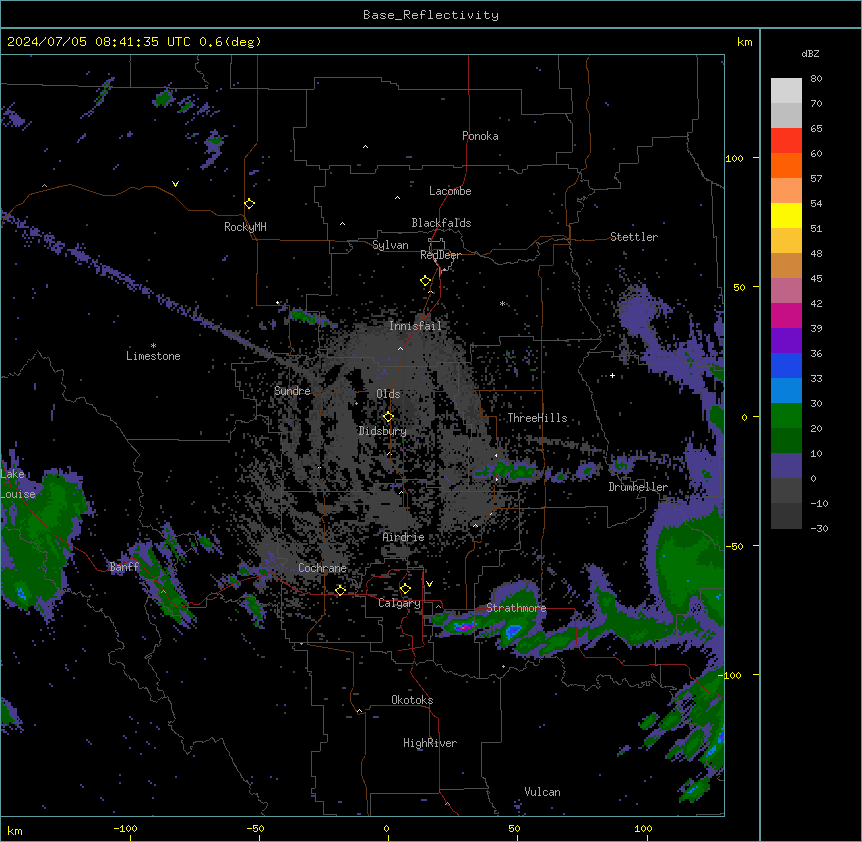Click the yellow v marker northwest of RockyMH
The image size is (862, 842).
coord(175,184)
